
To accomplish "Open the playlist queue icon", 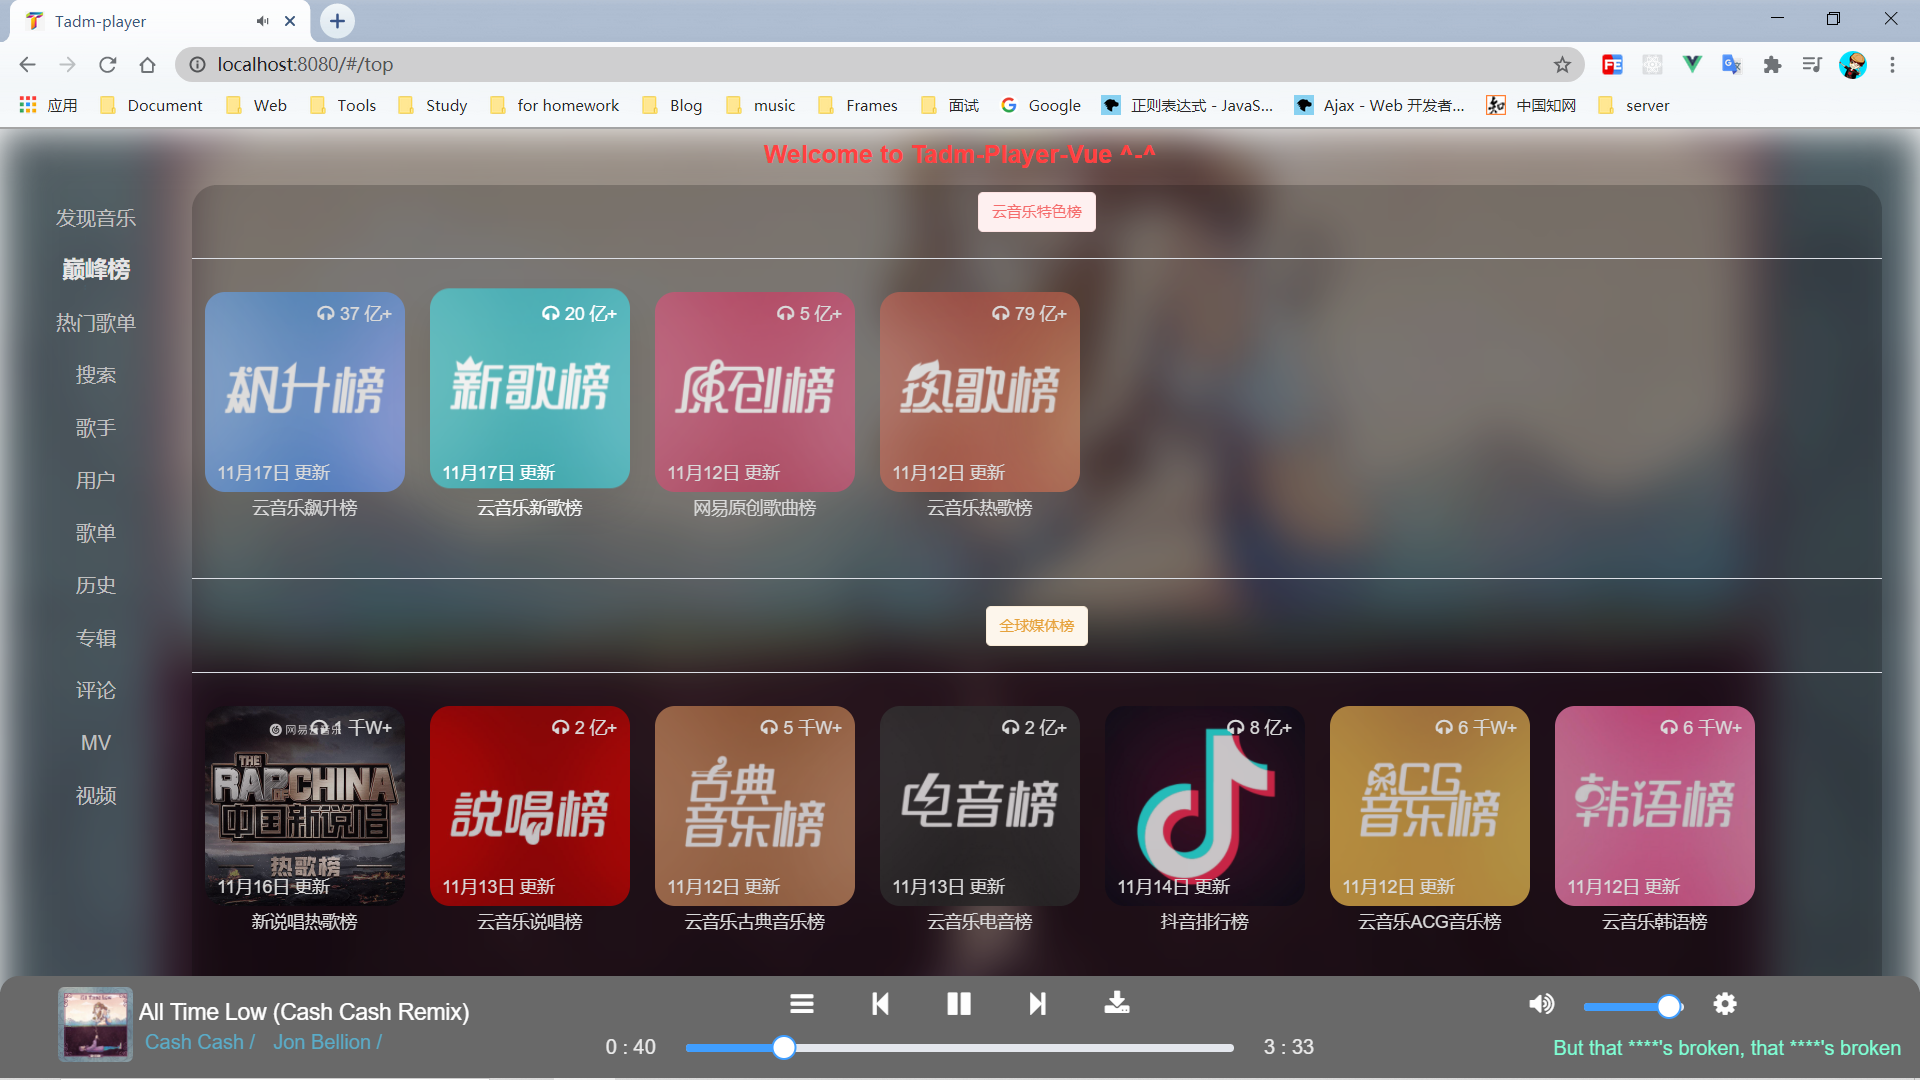I will coord(801,1004).
